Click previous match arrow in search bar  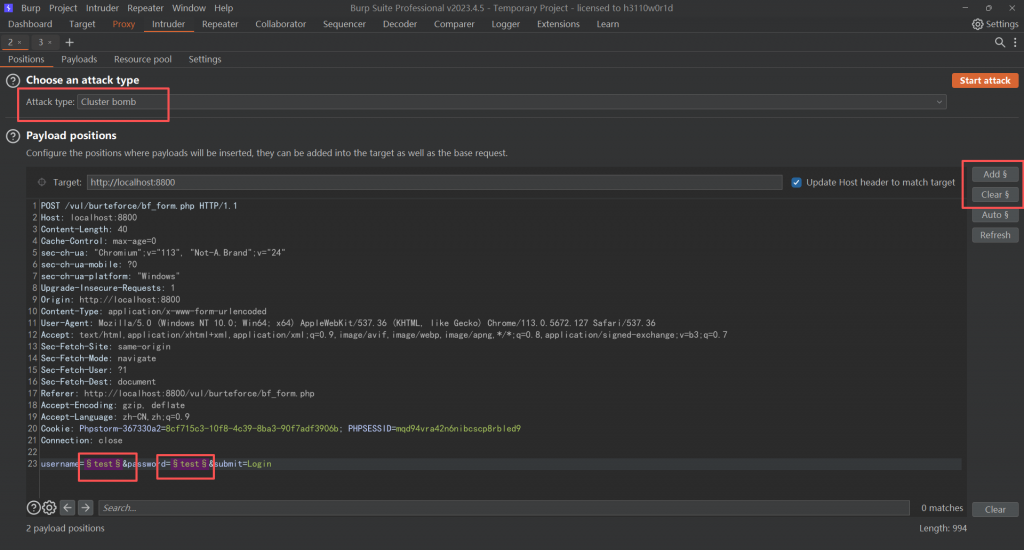point(68,508)
